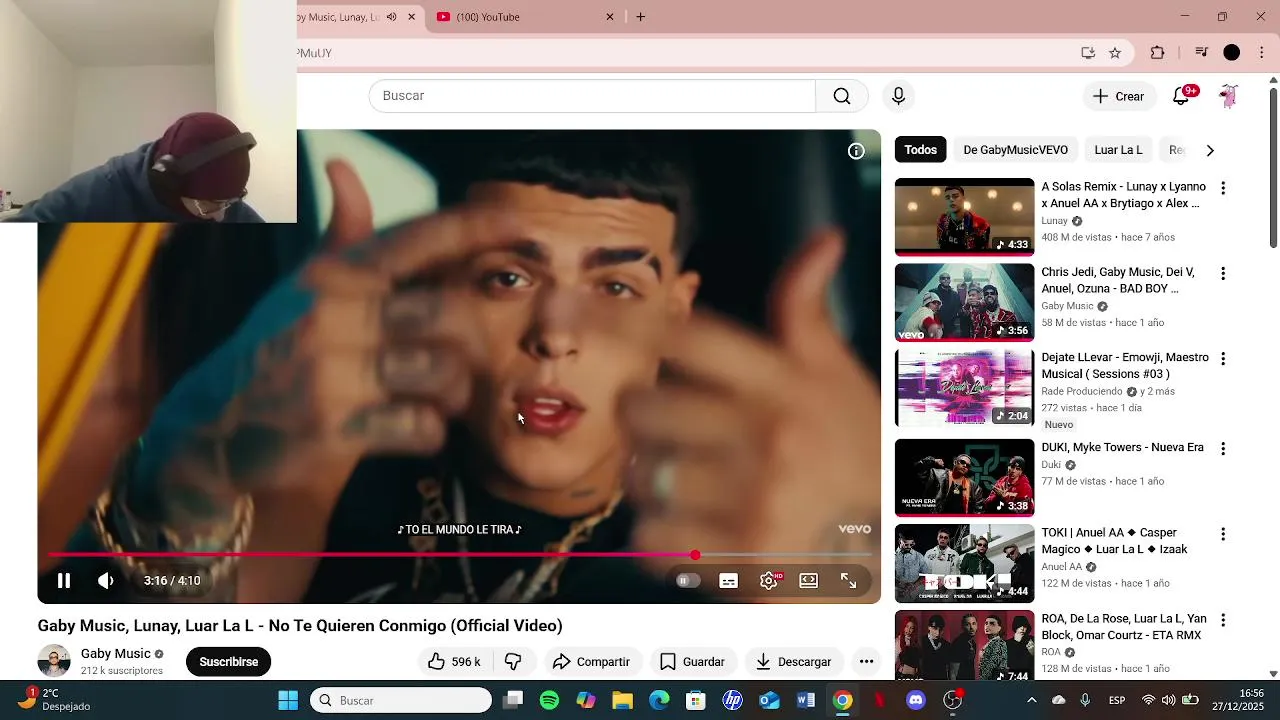Open the TOKI Anuel AA video title
The width and height of the screenshot is (1280, 720).
point(1114,541)
